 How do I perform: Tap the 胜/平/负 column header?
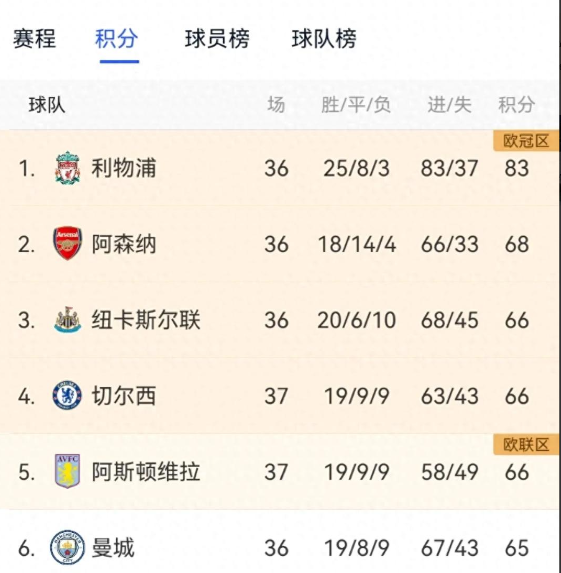point(356,105)
